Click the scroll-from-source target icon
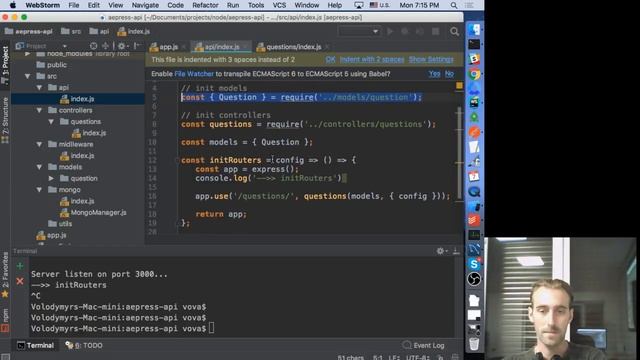This screenshot has width=640, height=360. [x=93, y=46]
